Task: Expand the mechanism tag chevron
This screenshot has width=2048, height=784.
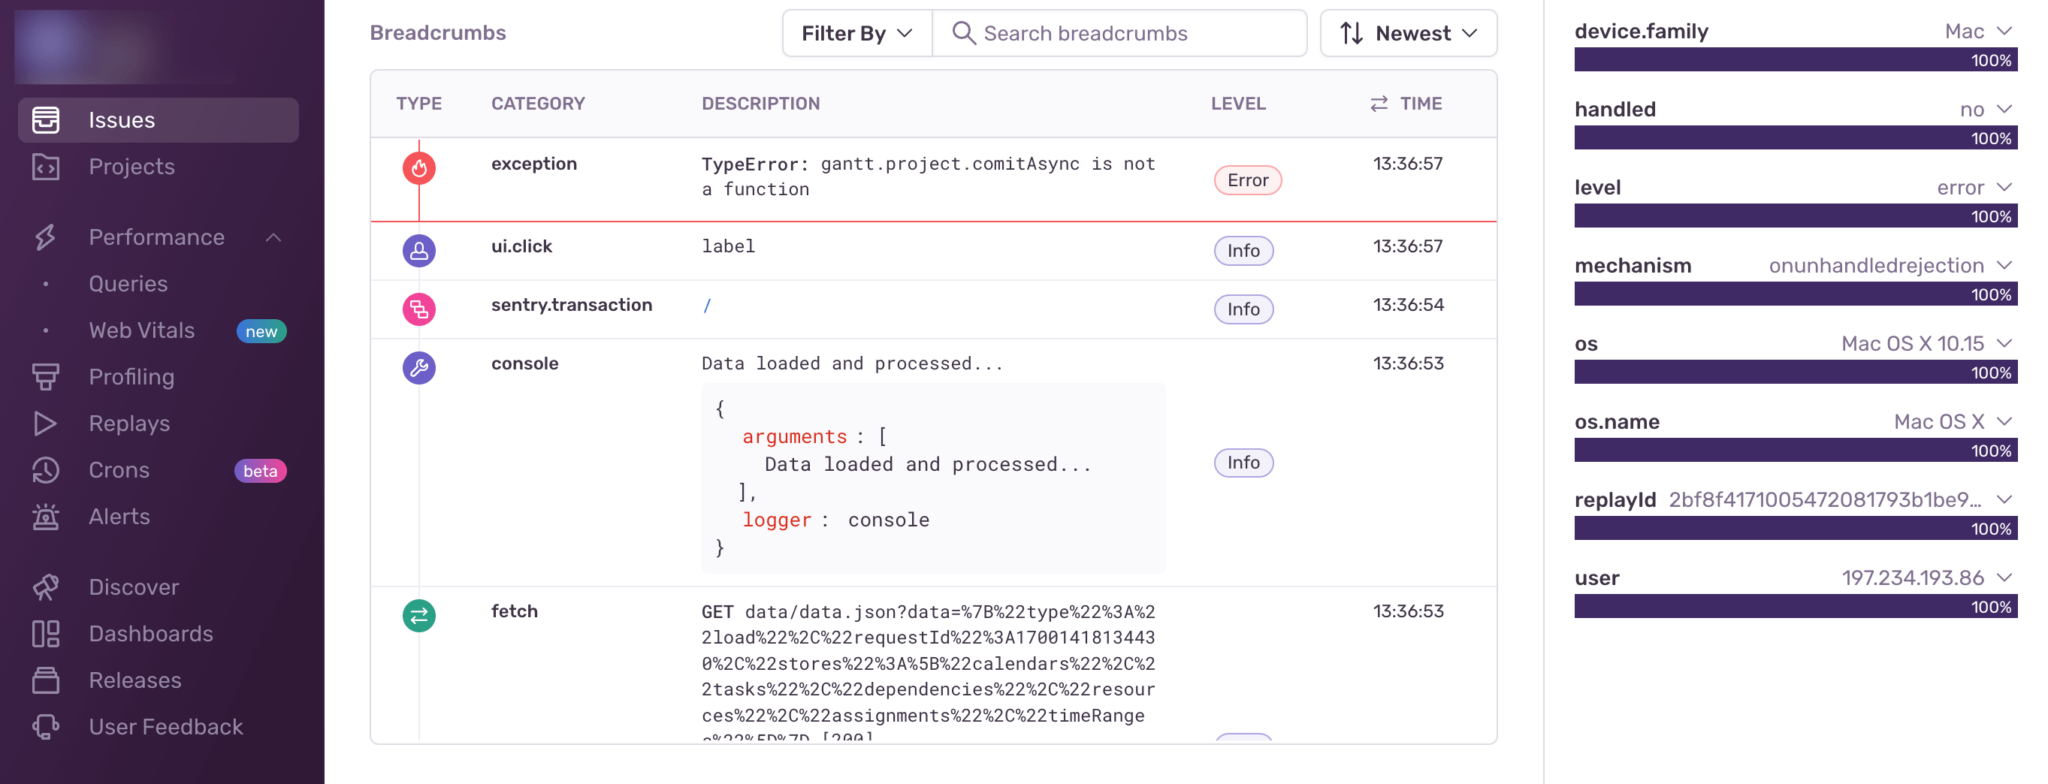Action: point(2004,265)
